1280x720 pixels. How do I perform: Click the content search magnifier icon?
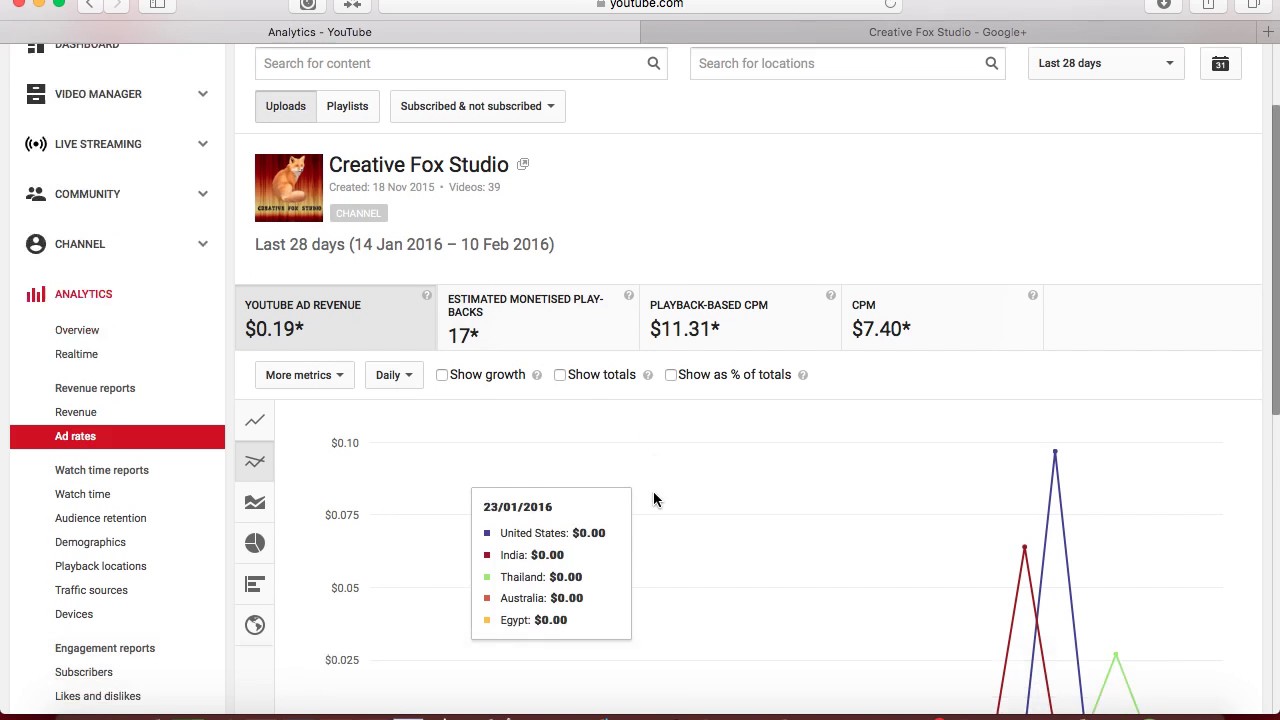[x=653, y=63]
